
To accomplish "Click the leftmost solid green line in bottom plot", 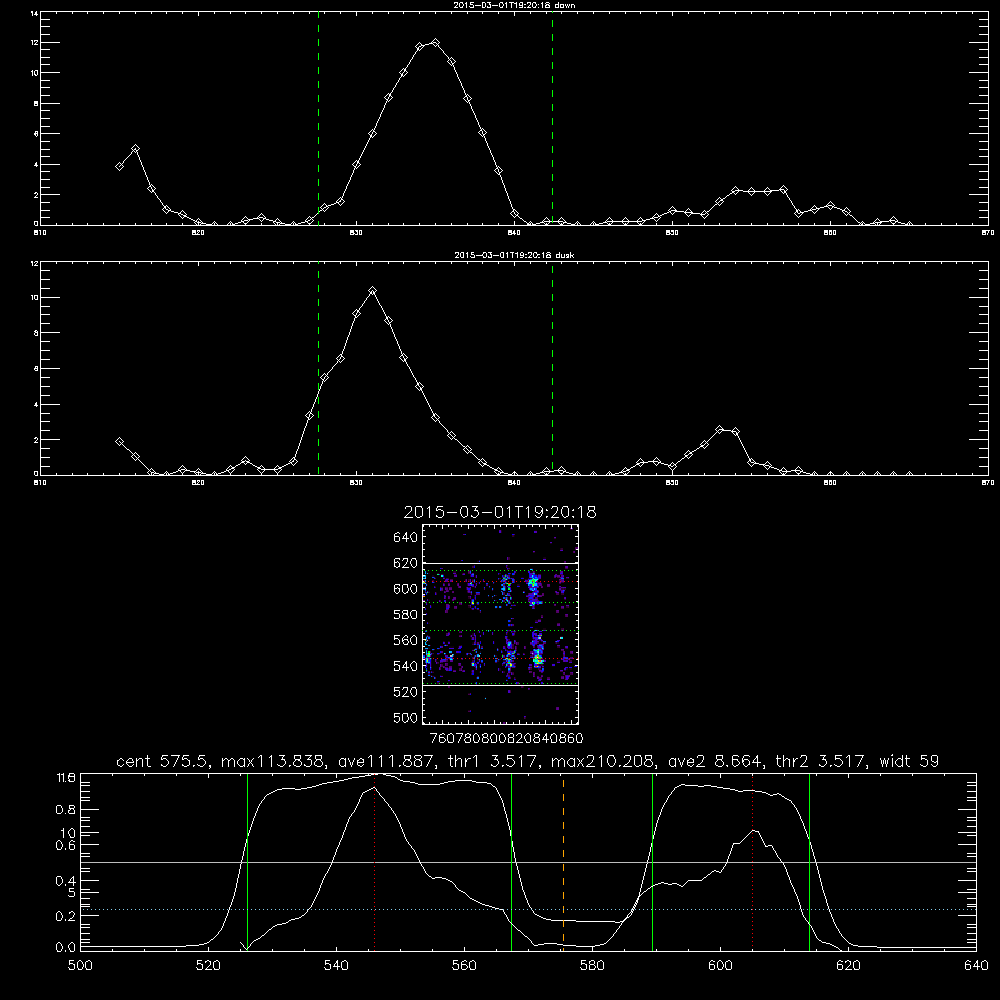I will pyautogui.click(x=247, y=861).
